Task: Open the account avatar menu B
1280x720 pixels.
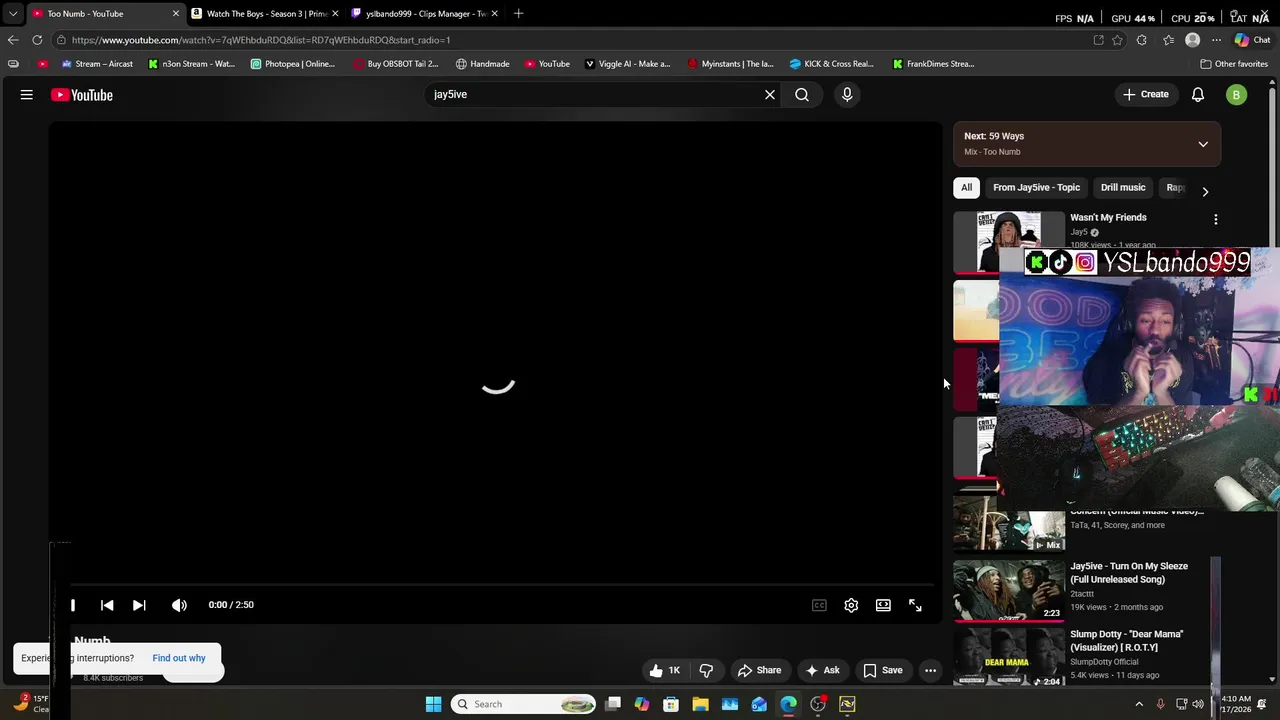Action: click(x=1237, y=95)
